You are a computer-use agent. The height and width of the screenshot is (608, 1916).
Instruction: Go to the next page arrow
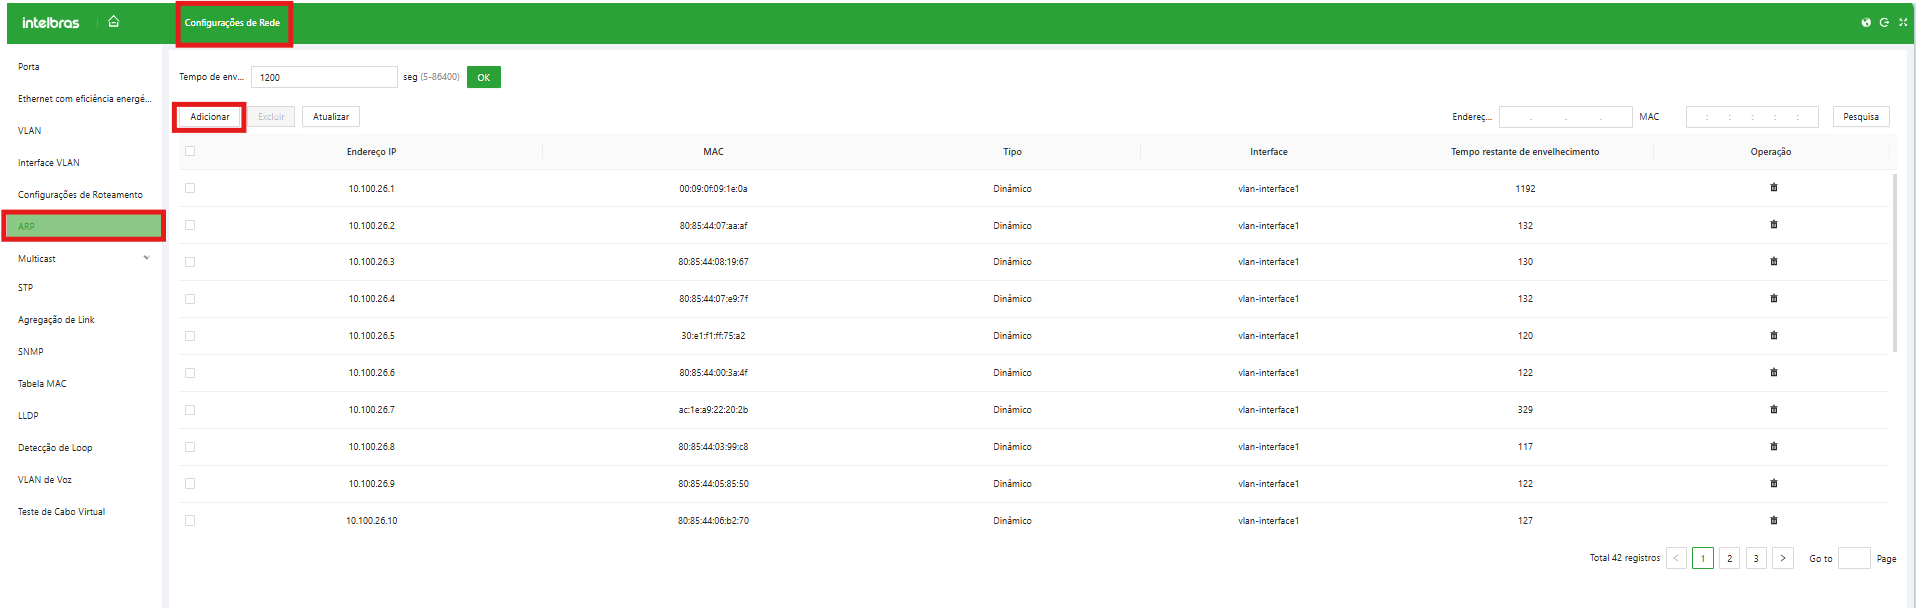[1782, 558]
